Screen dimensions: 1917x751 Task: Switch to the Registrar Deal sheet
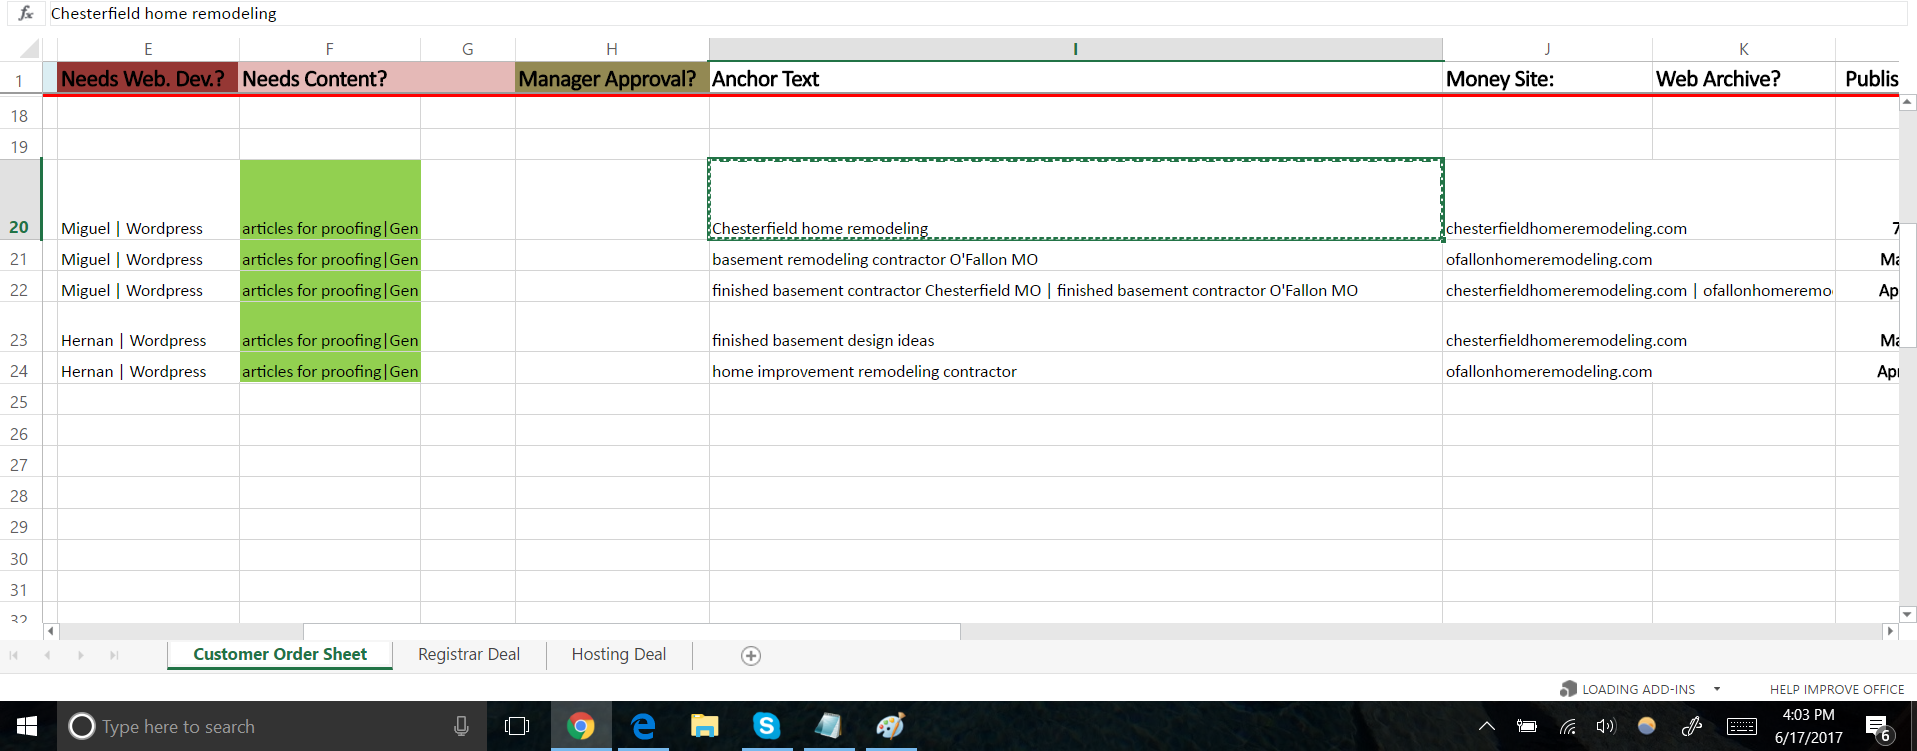pyautogui.click(x=468, y=655)
